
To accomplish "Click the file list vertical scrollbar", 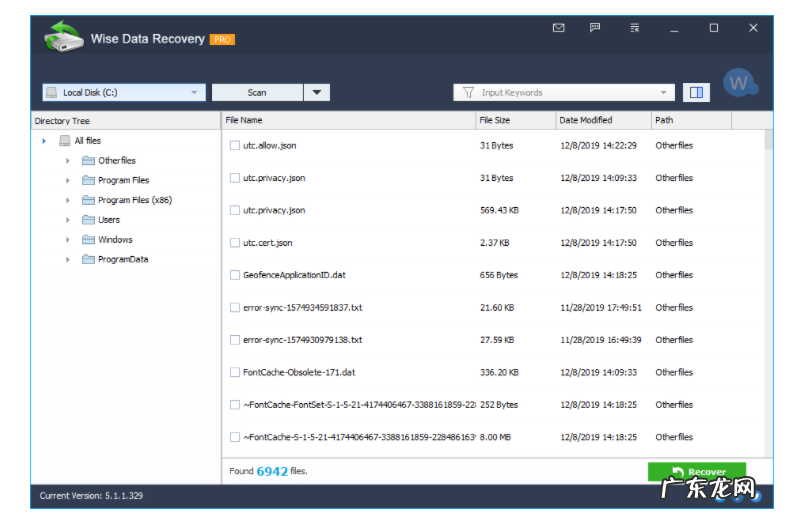I will coord(768,290).
